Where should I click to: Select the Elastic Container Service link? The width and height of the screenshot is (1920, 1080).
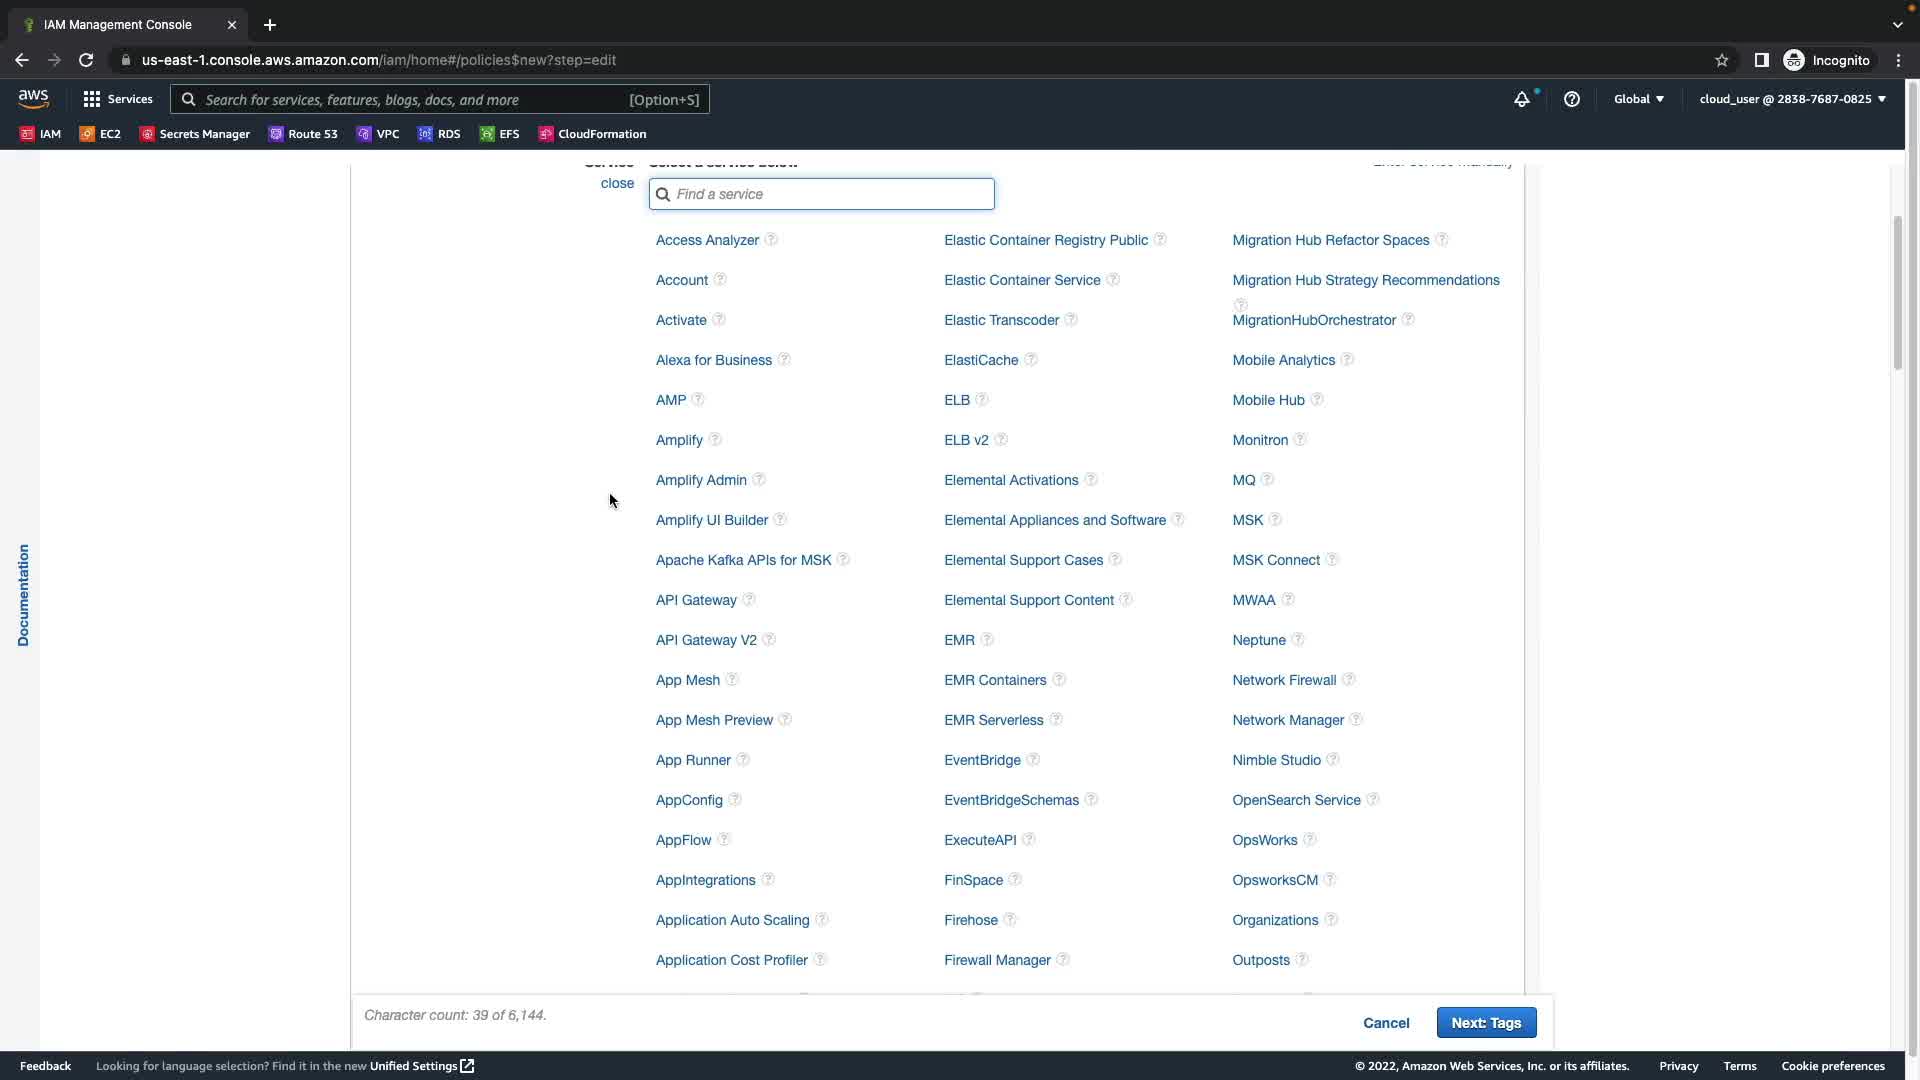1022,280
